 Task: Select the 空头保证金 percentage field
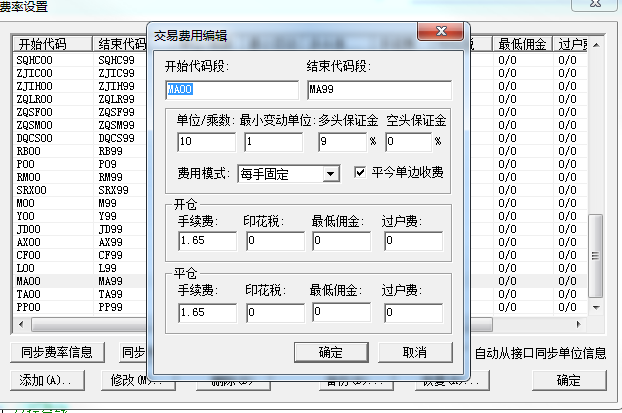406,142
